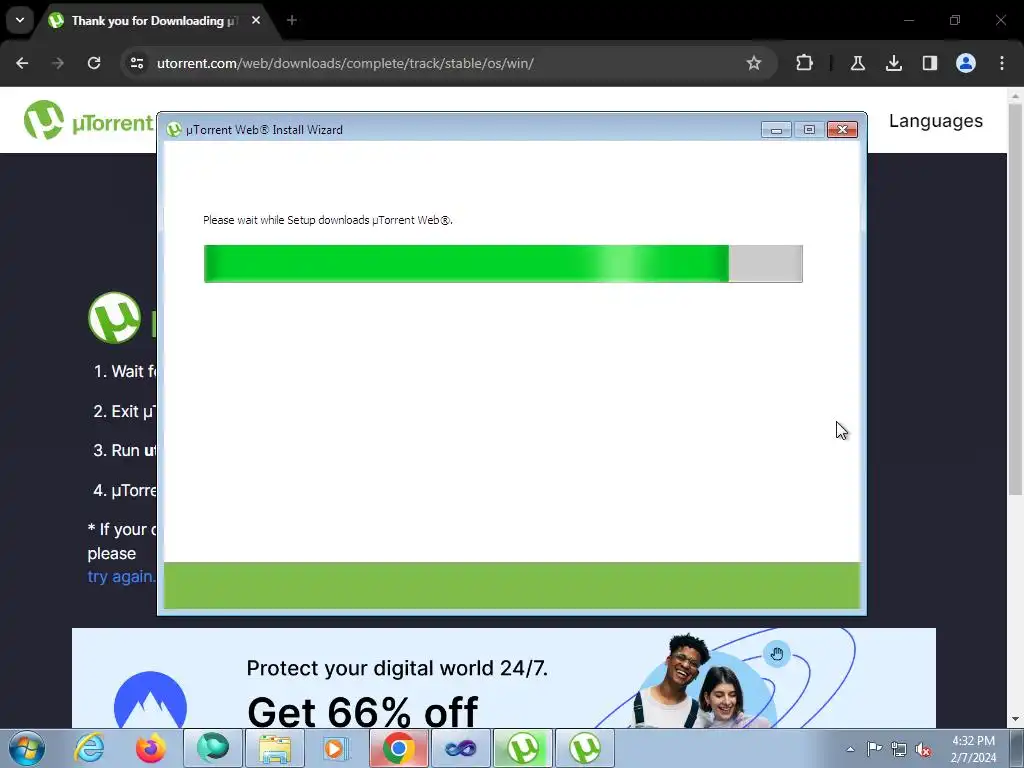
Task: Open Chrome three-dot menu
Action: pyautogui.click(x=1002, y=63)
